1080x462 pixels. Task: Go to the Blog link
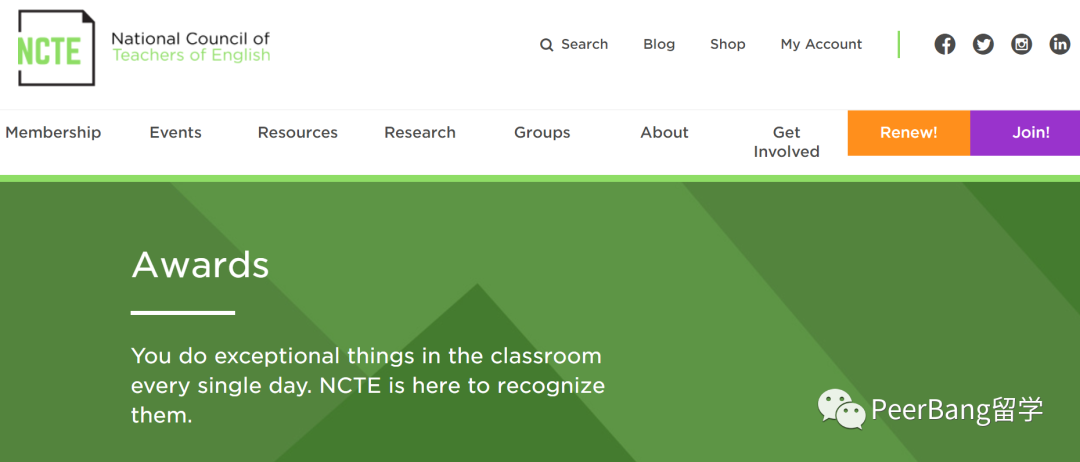pyautogui.click(x=659, y=44)
